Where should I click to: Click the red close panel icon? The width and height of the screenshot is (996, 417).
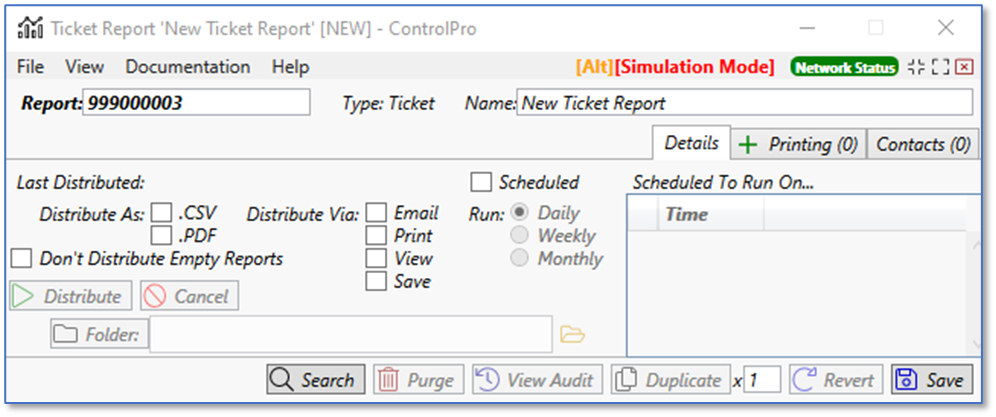click(x=964, y=67)
